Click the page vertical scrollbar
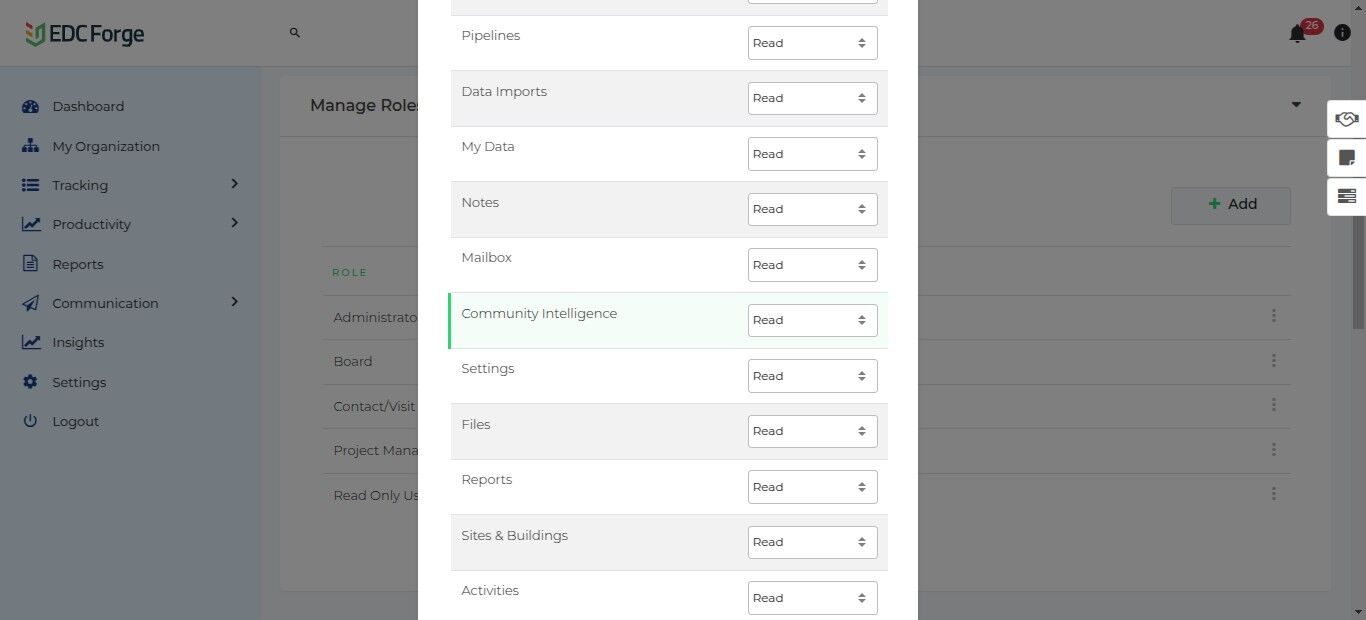This screenshot has height=620, width=1366. point(1358,270)
